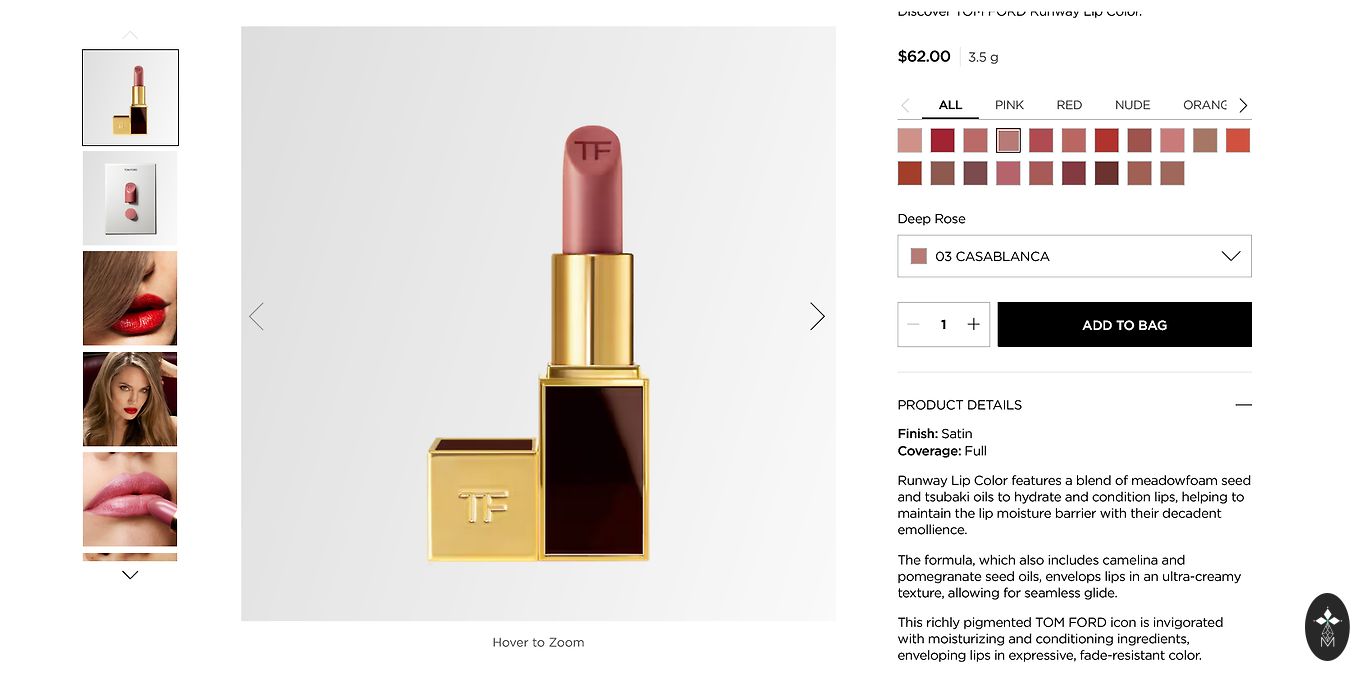Pick the first light pink shade swatch
This screenshot has height=677, width=1366.
tap(910, 141)
